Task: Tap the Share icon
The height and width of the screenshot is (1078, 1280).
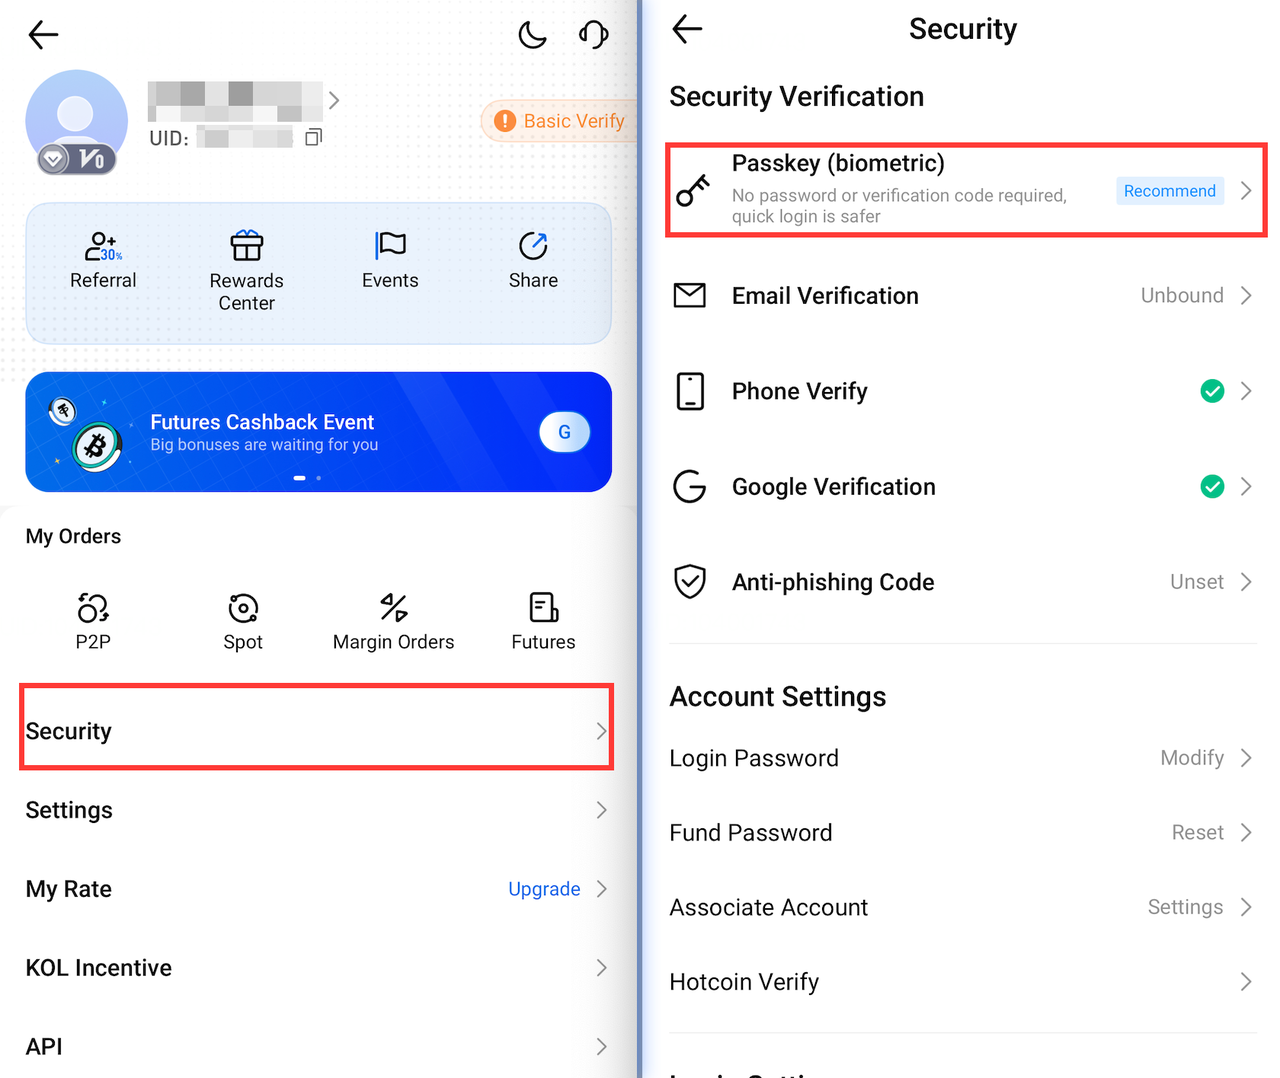Action: pos(533,246)
